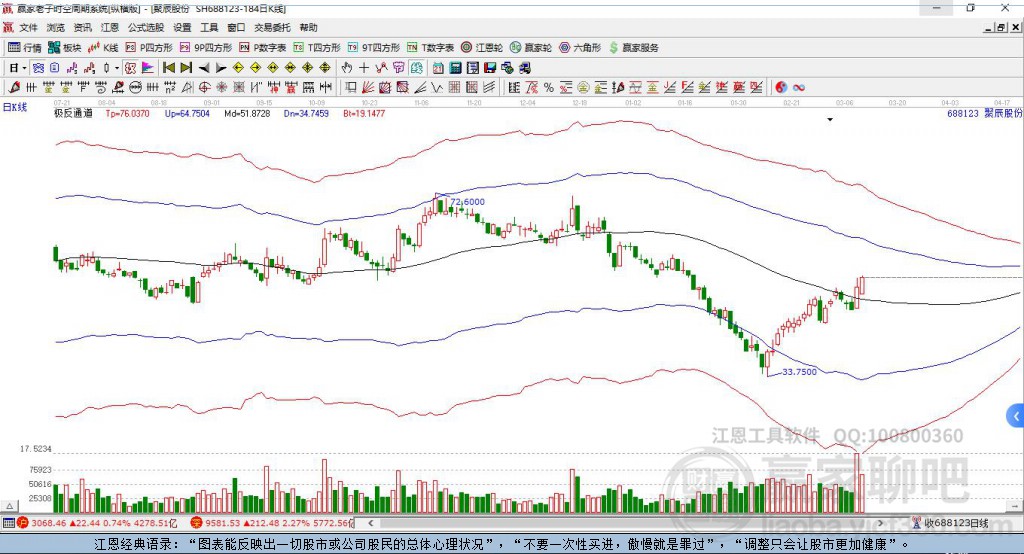Image resolution: width=1024 pixels, height=554 pixels.
Task: Toggle the colorful triangle icon
Action: (148, 67)
